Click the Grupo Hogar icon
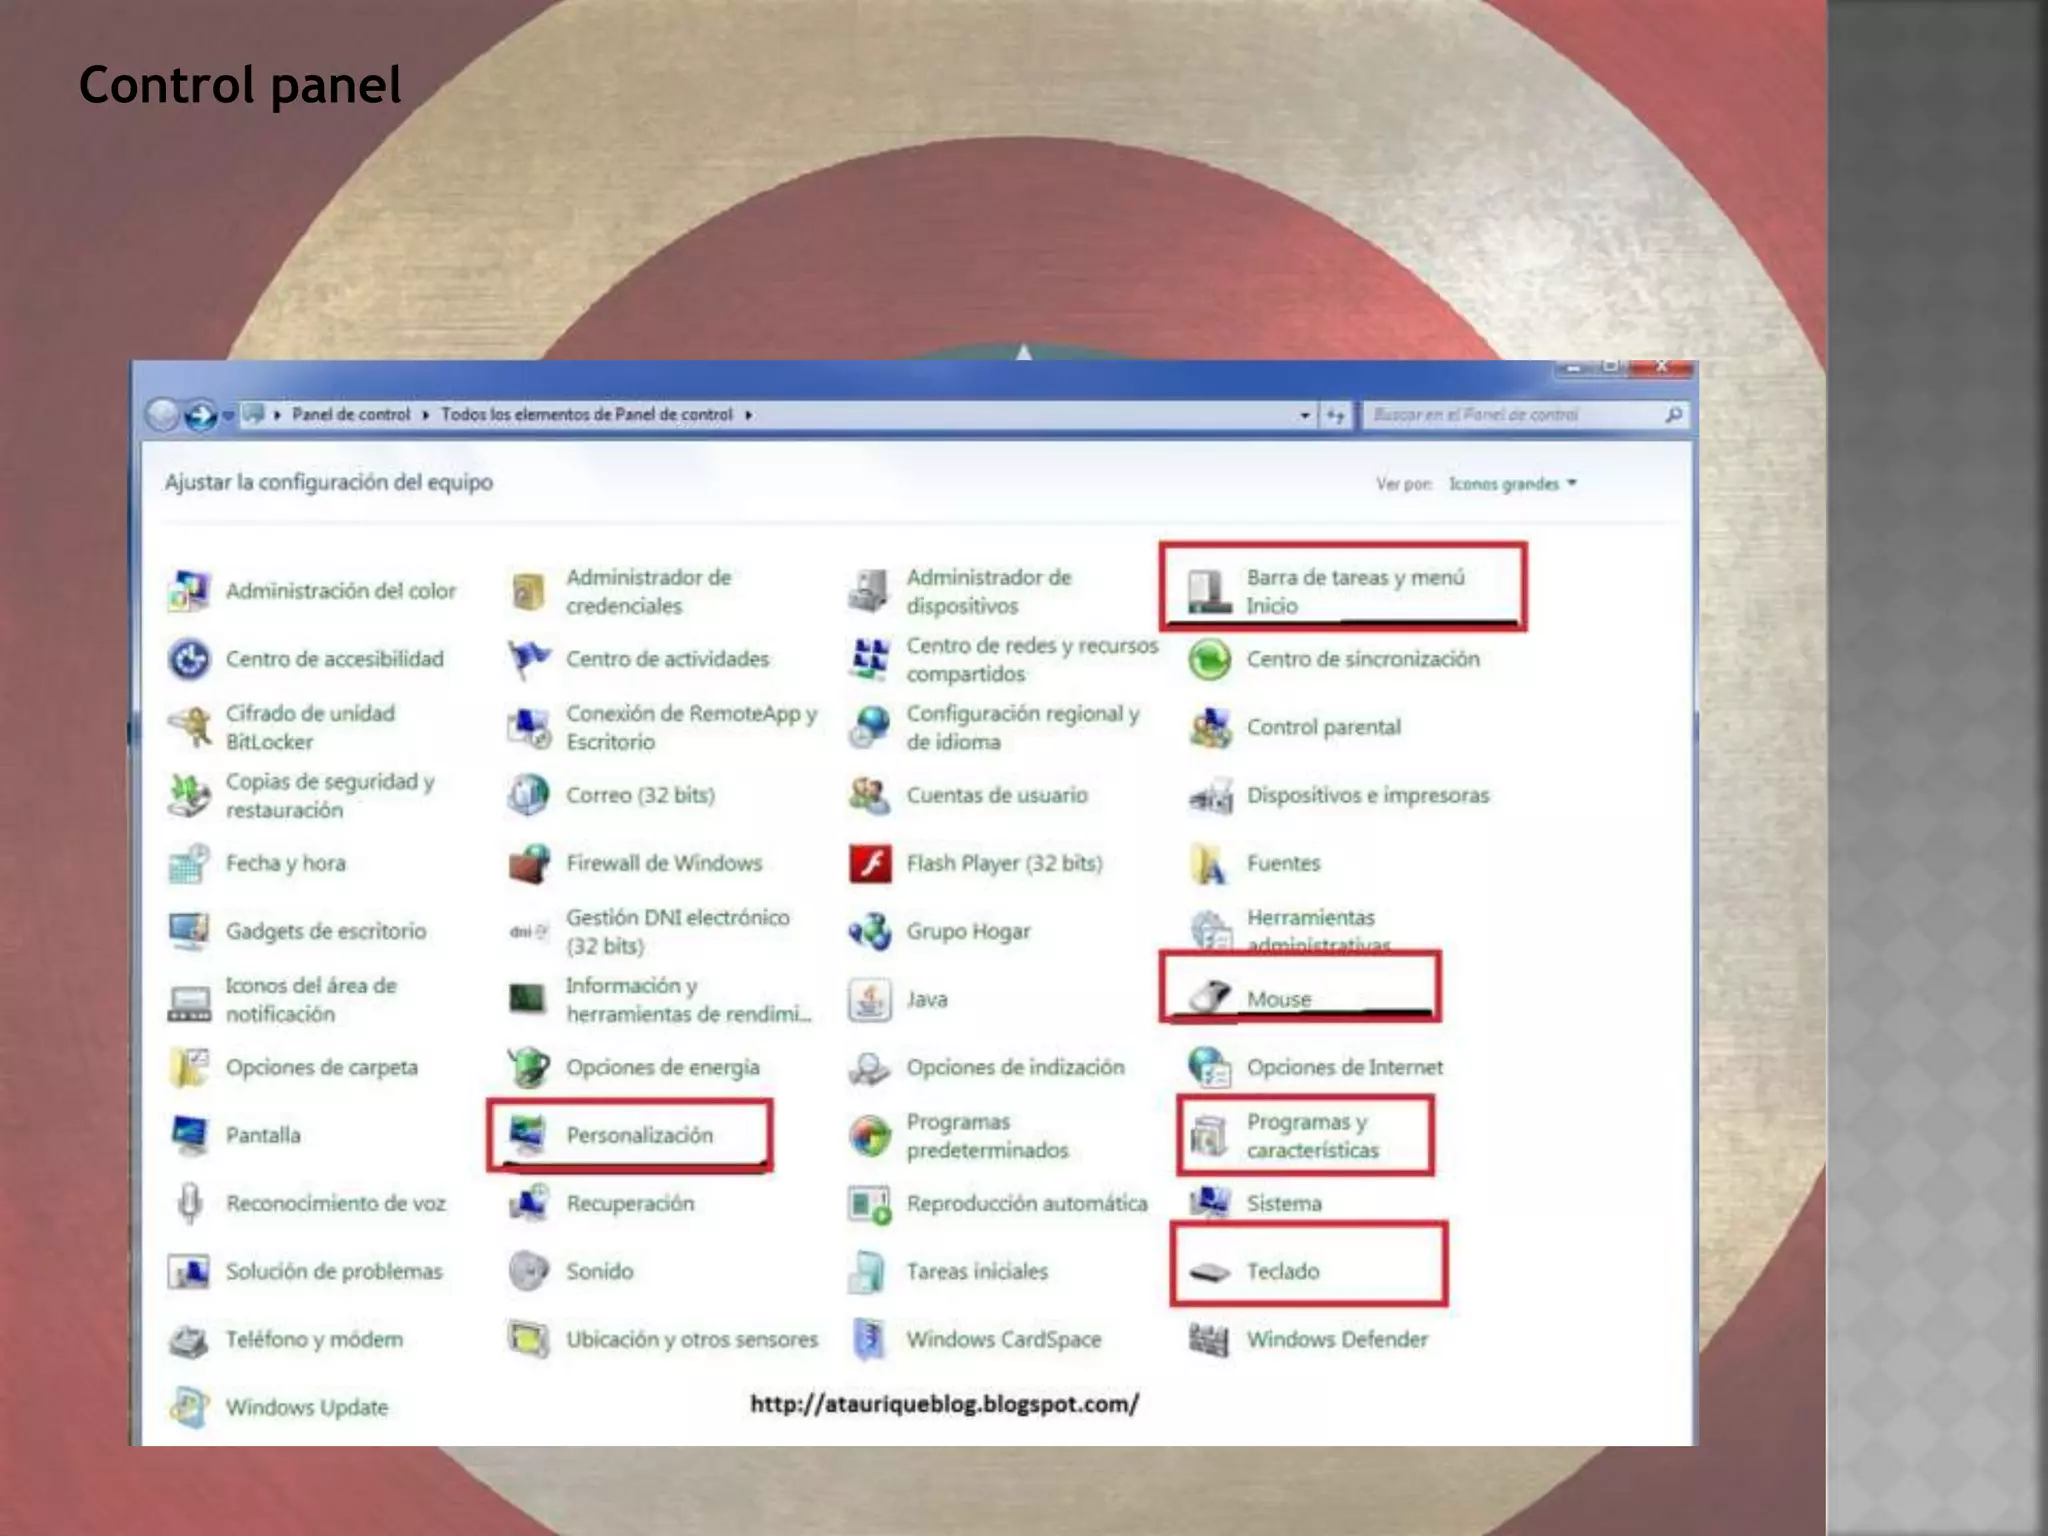The width and height of the screenshot is (2048, 1536). coord(870,931)
